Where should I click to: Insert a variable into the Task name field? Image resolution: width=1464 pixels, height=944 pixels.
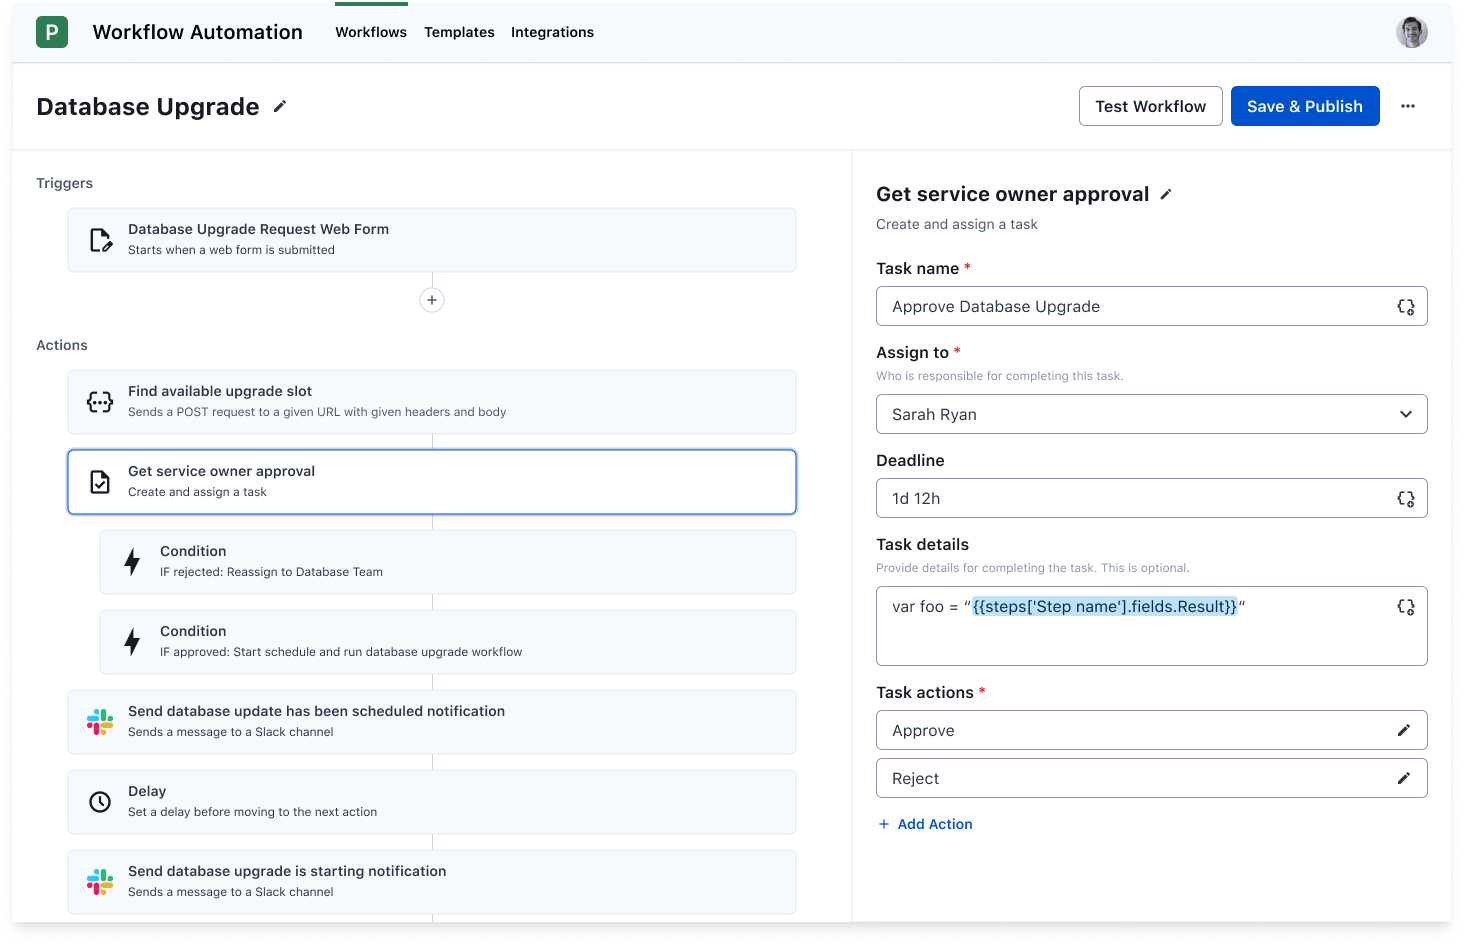coord(1406,306)
